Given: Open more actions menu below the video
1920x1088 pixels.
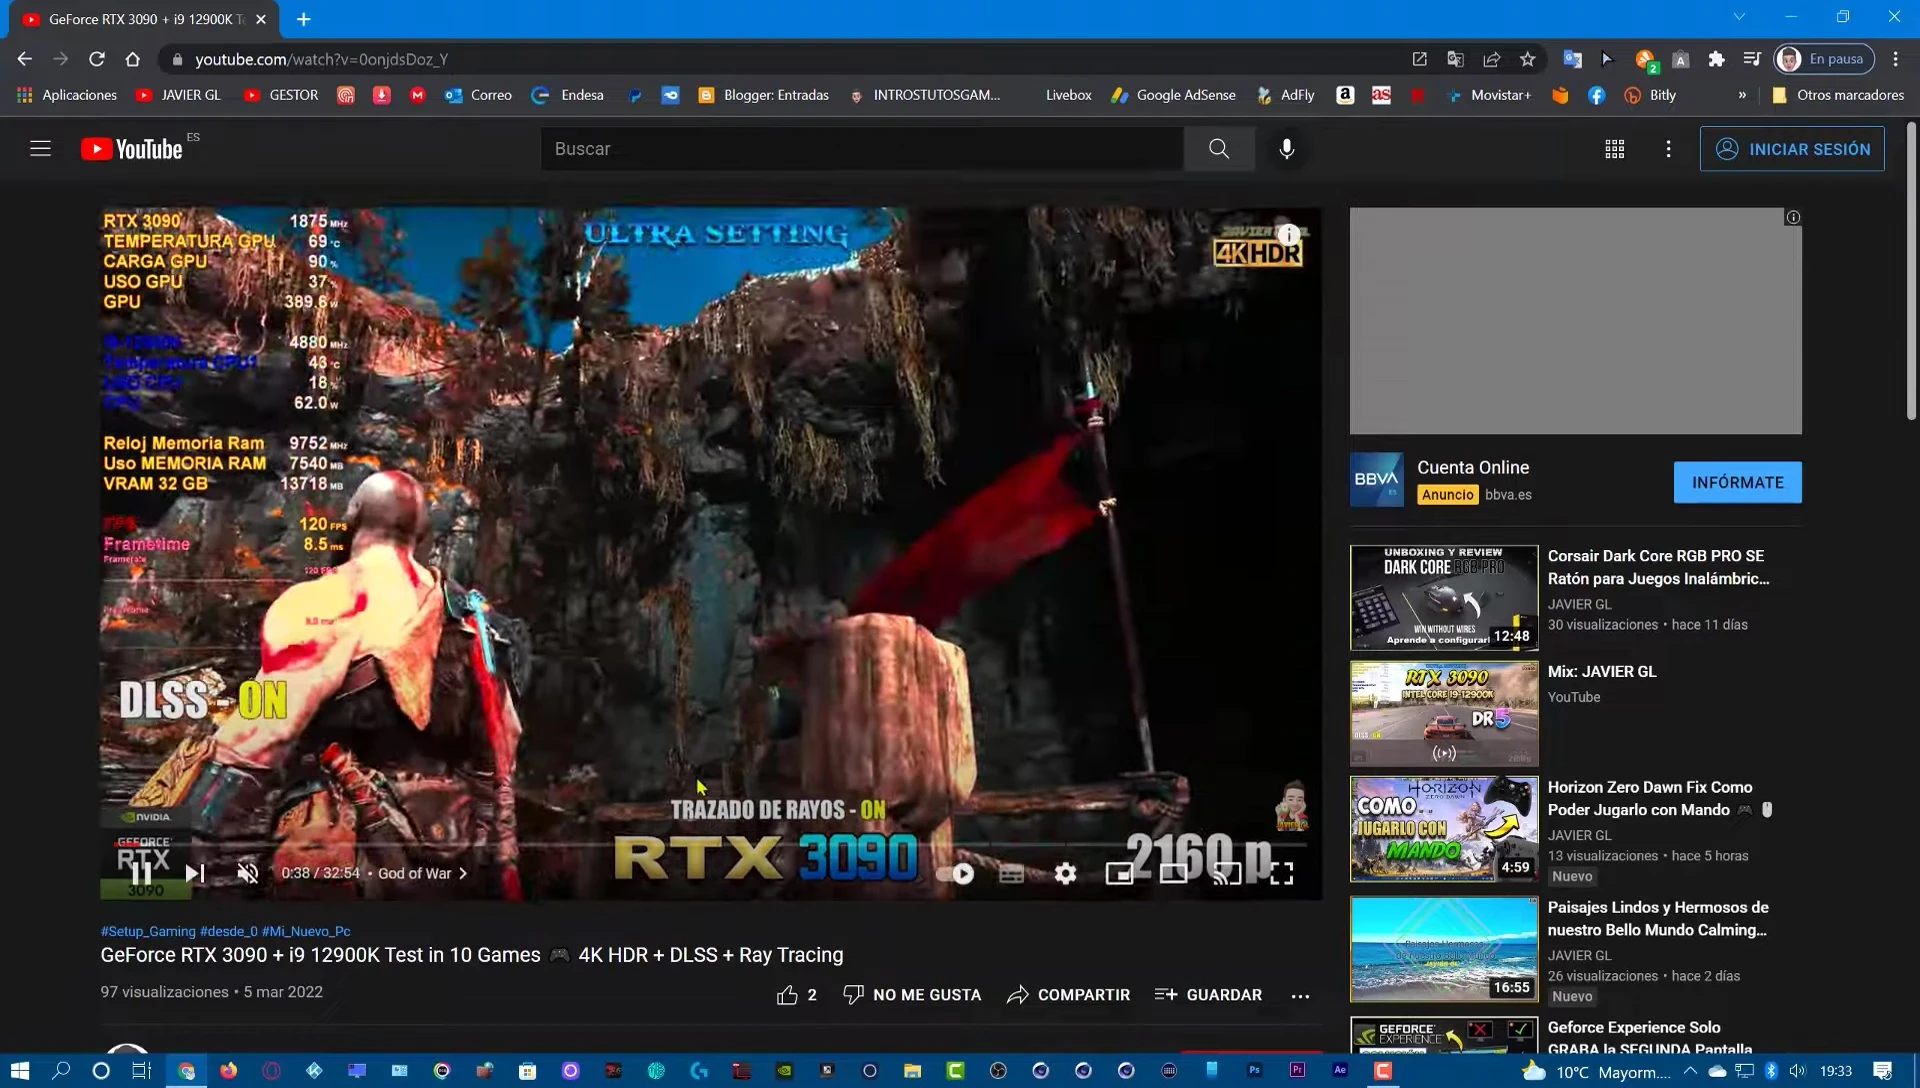Looking at the screenshot, I should (1300, 996).
